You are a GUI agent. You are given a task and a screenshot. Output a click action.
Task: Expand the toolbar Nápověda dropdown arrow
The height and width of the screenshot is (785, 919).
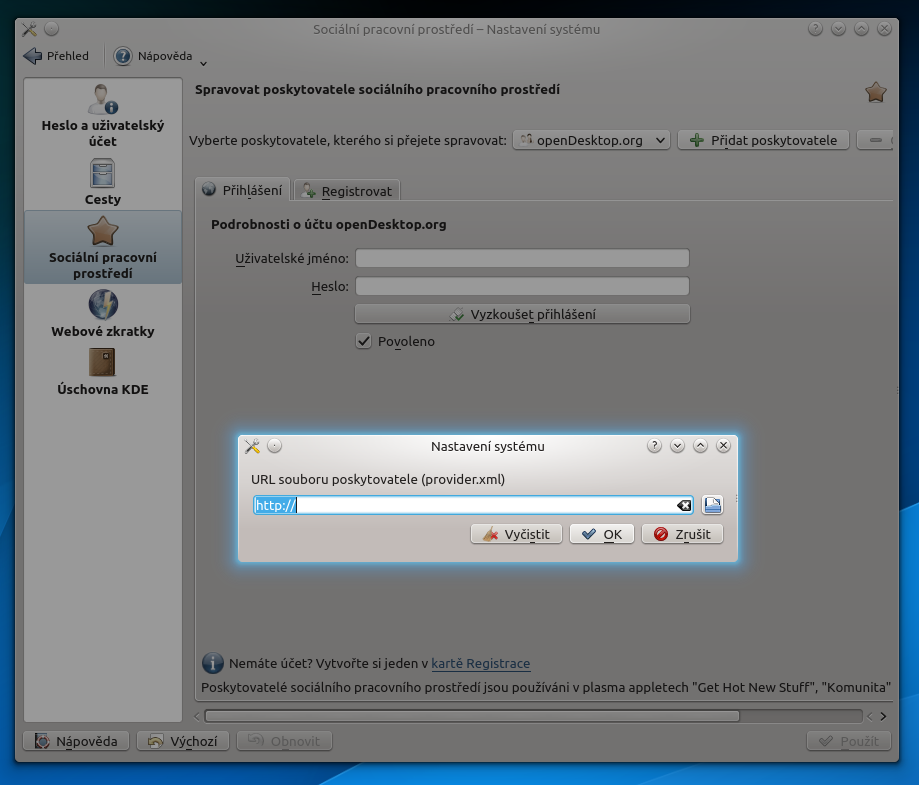(203, 63)
